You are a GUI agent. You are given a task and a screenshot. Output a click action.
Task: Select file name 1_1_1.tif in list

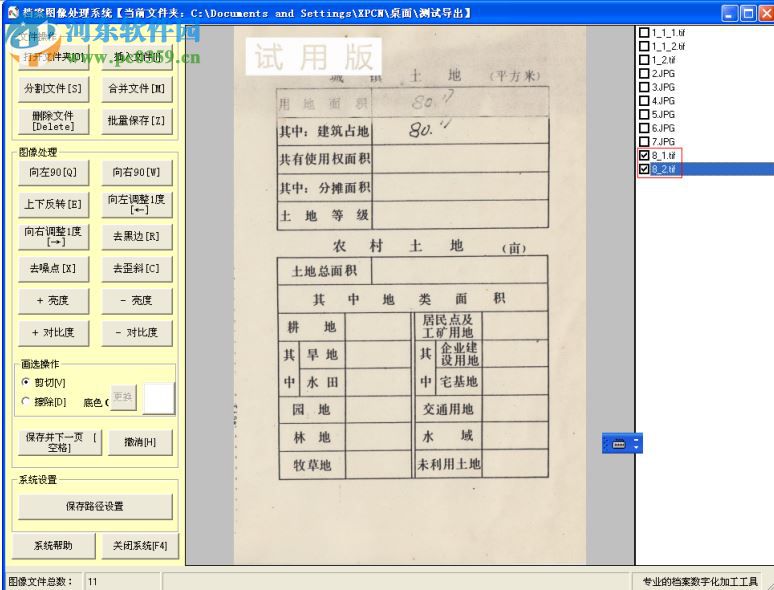[668, 33]
